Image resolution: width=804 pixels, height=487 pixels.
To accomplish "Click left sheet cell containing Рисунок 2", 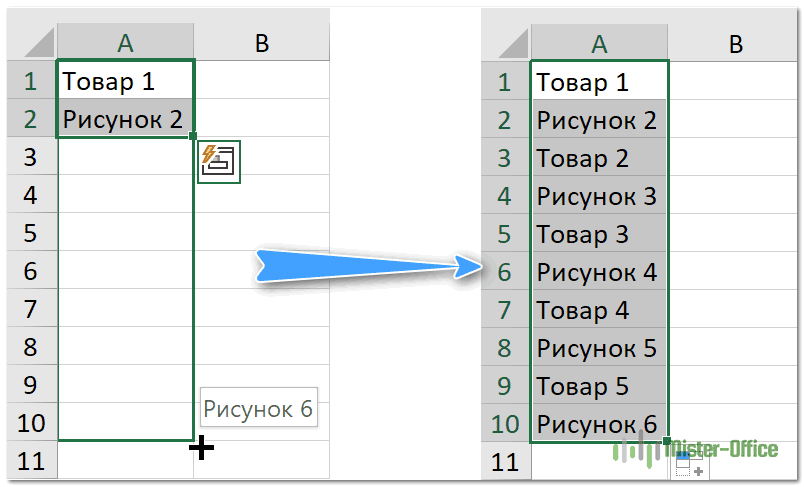I will 125,119.
